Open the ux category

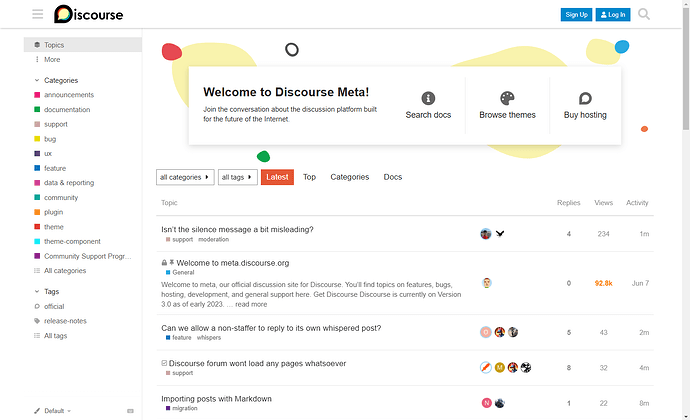click(48, 154)
